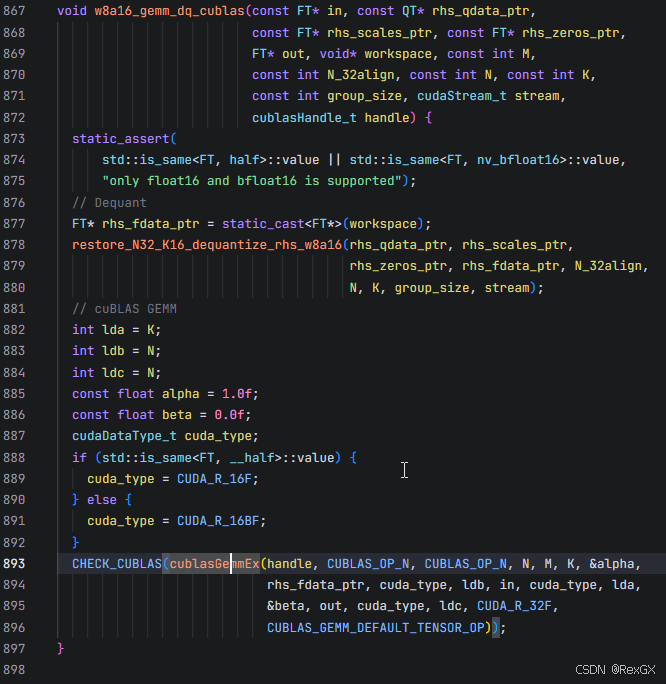Click the cublasHandle_t type on line 872
The height and width of the screenshot is (684, 666).
coord(304,118)
